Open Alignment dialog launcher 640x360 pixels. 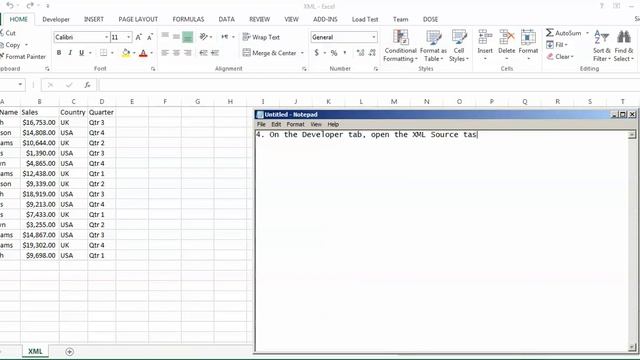click(304, 69)
